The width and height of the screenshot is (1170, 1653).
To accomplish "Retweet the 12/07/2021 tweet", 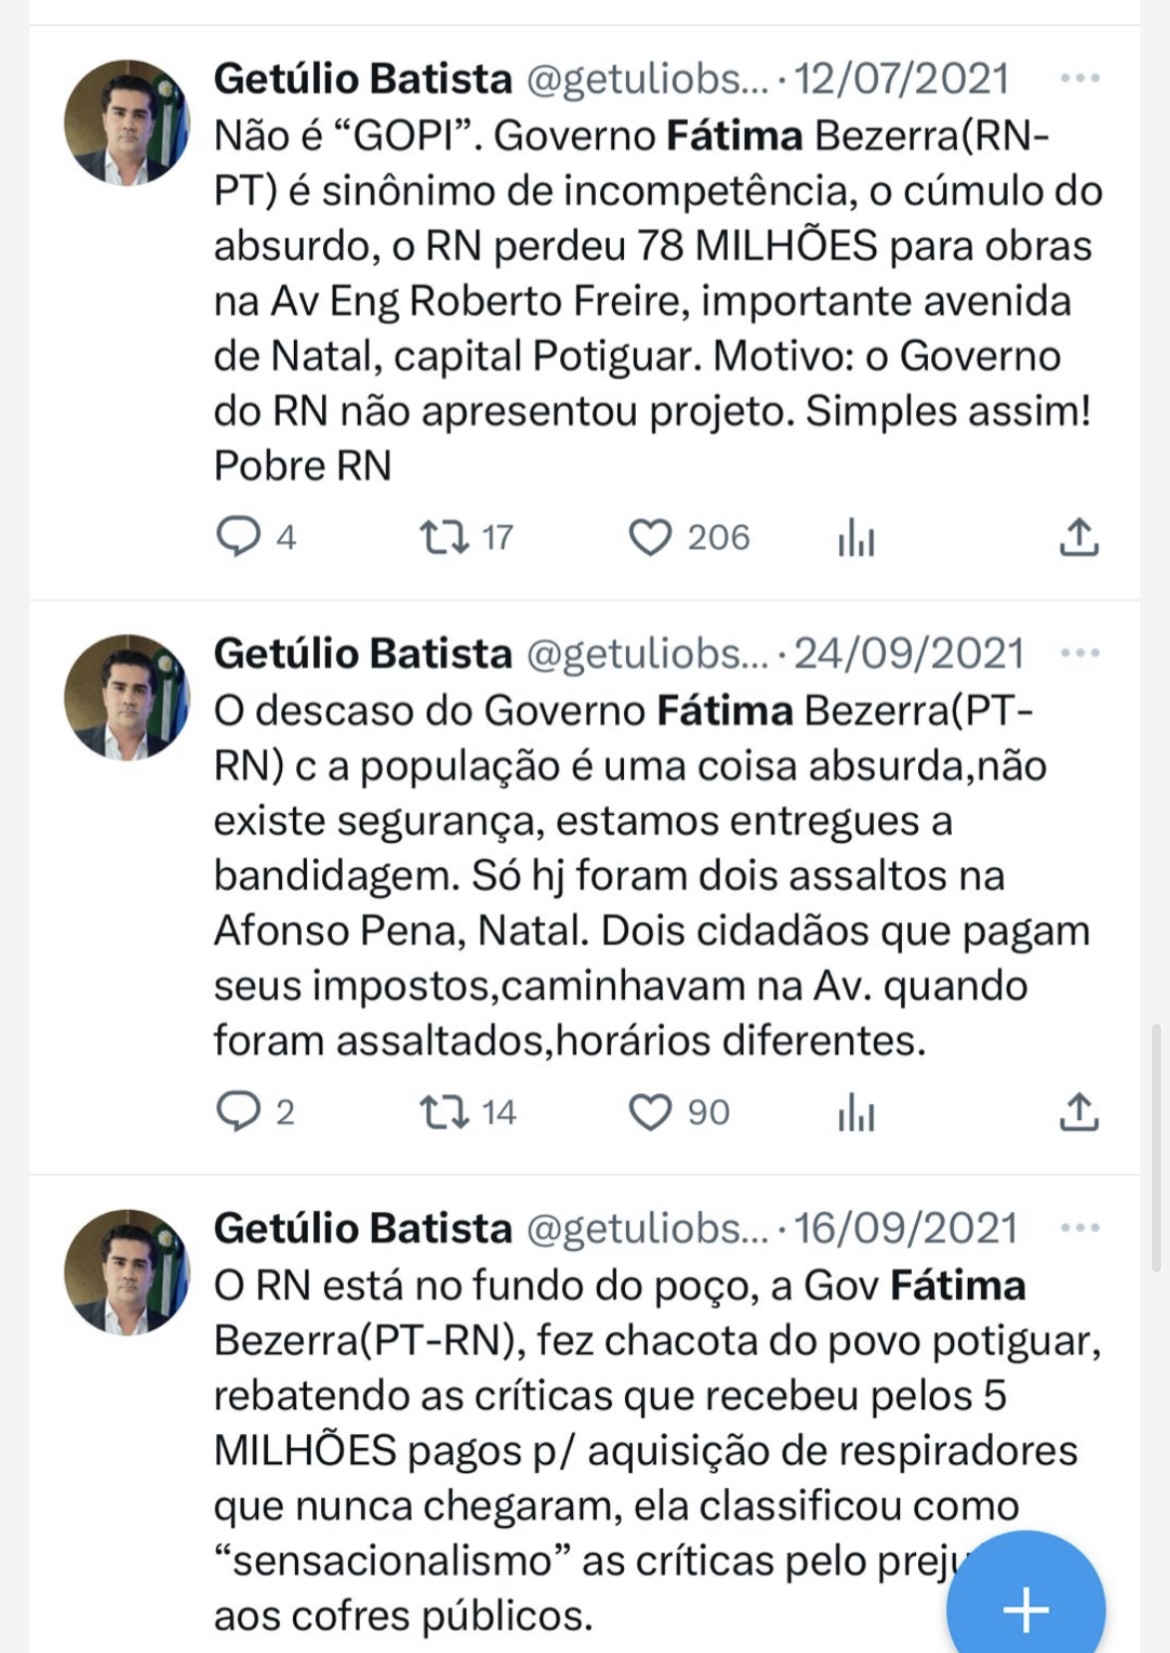I will (x=444, y=537).
